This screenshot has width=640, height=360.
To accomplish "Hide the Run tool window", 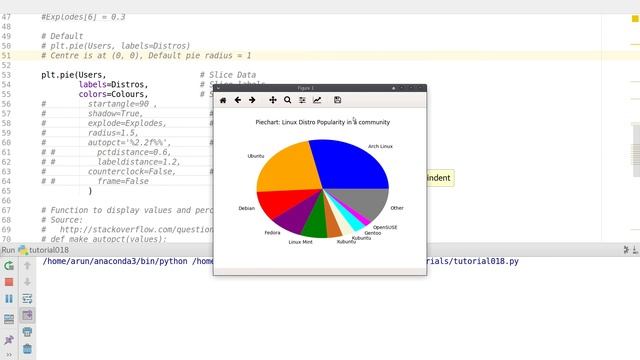I will [x=636, y=250].
